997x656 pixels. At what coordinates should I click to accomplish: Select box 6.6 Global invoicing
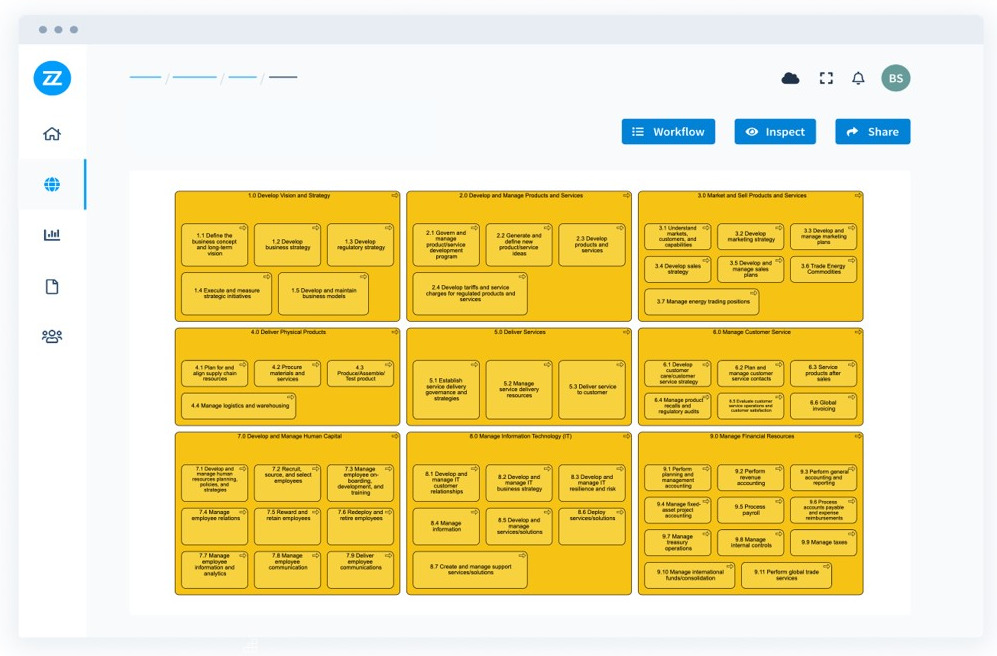(823, 406)
